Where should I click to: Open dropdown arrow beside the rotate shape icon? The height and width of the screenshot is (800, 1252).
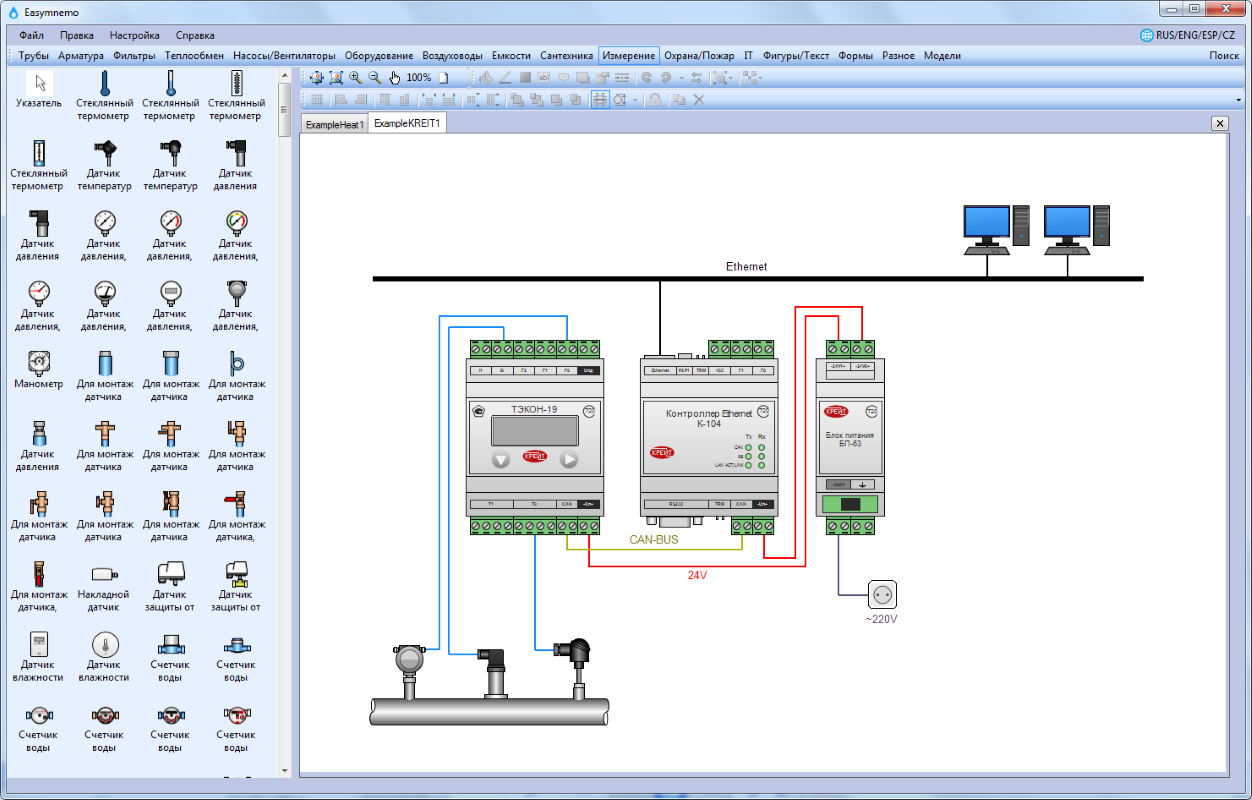point(635,99)
